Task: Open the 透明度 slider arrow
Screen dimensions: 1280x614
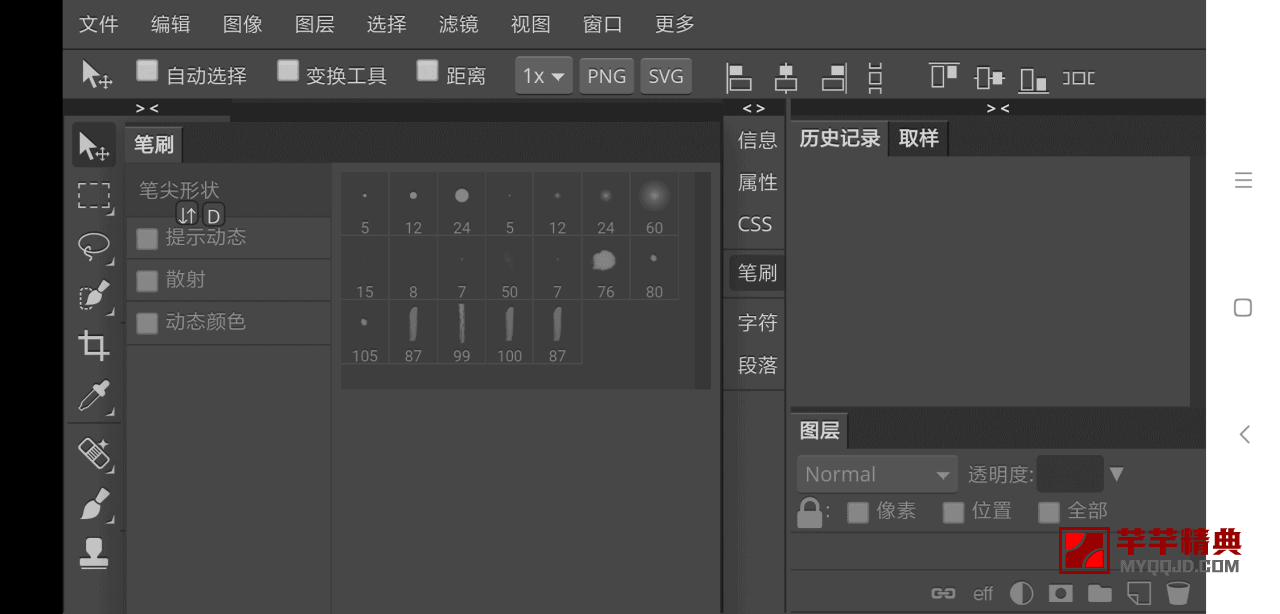Action: [x=1117, y=474]
